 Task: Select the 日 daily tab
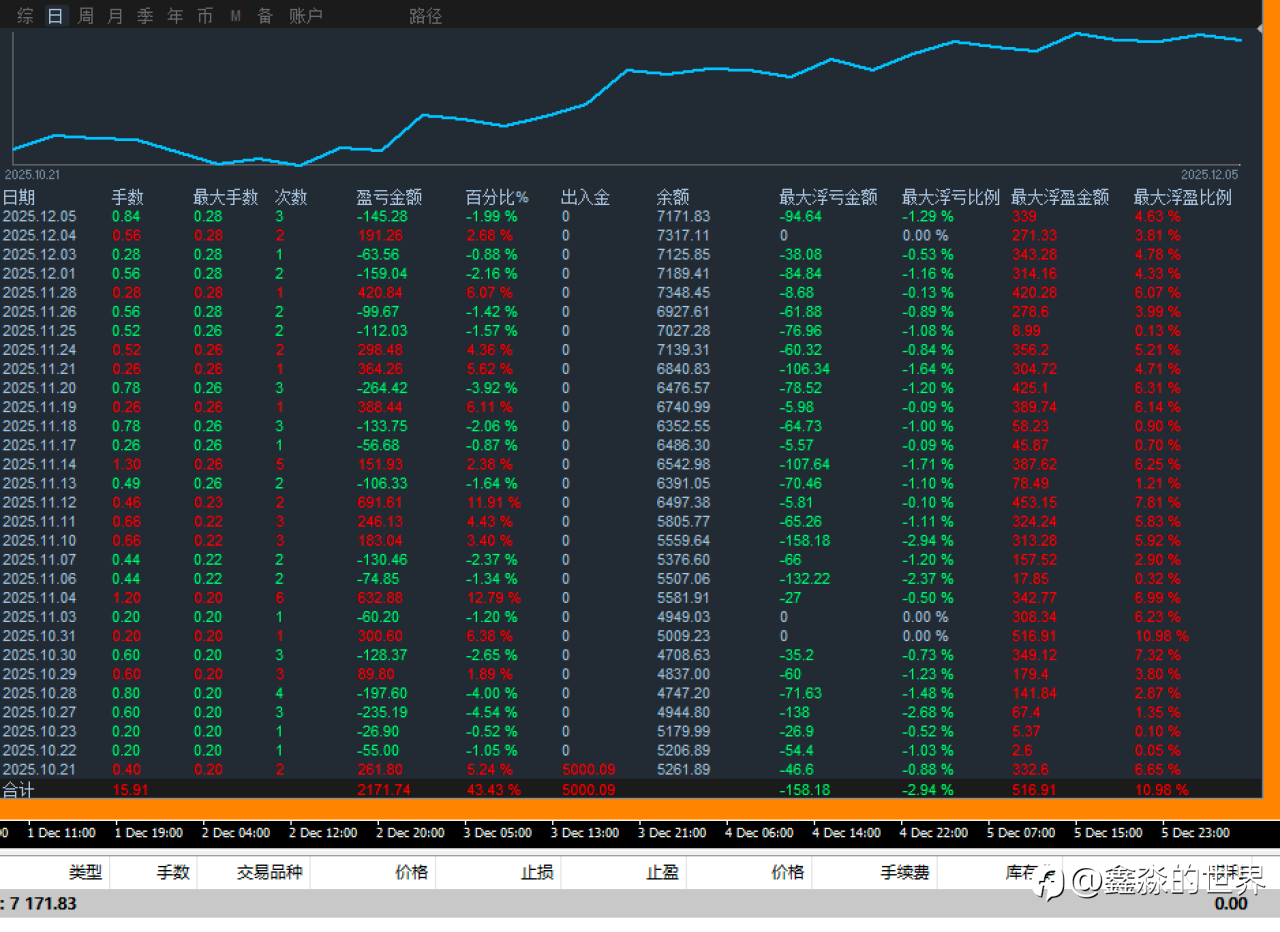pyautogui.click(x=55, y=16)
